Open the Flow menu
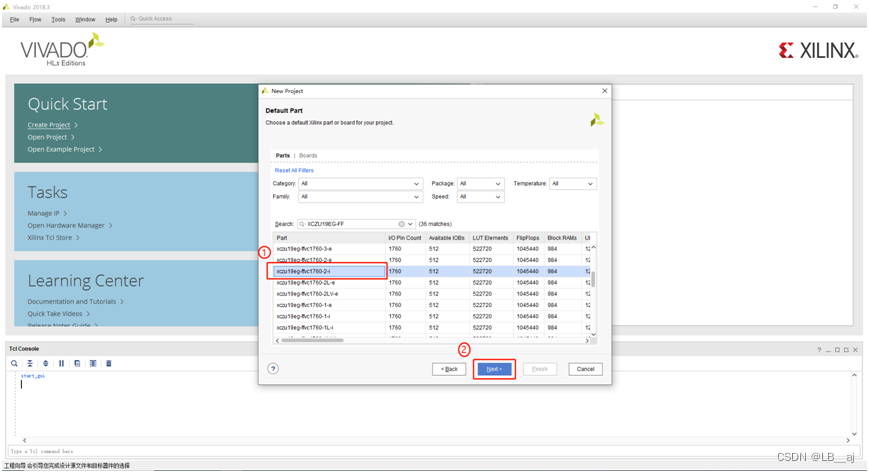The width and height of the screenshot is (869, 473). point(35,19)
